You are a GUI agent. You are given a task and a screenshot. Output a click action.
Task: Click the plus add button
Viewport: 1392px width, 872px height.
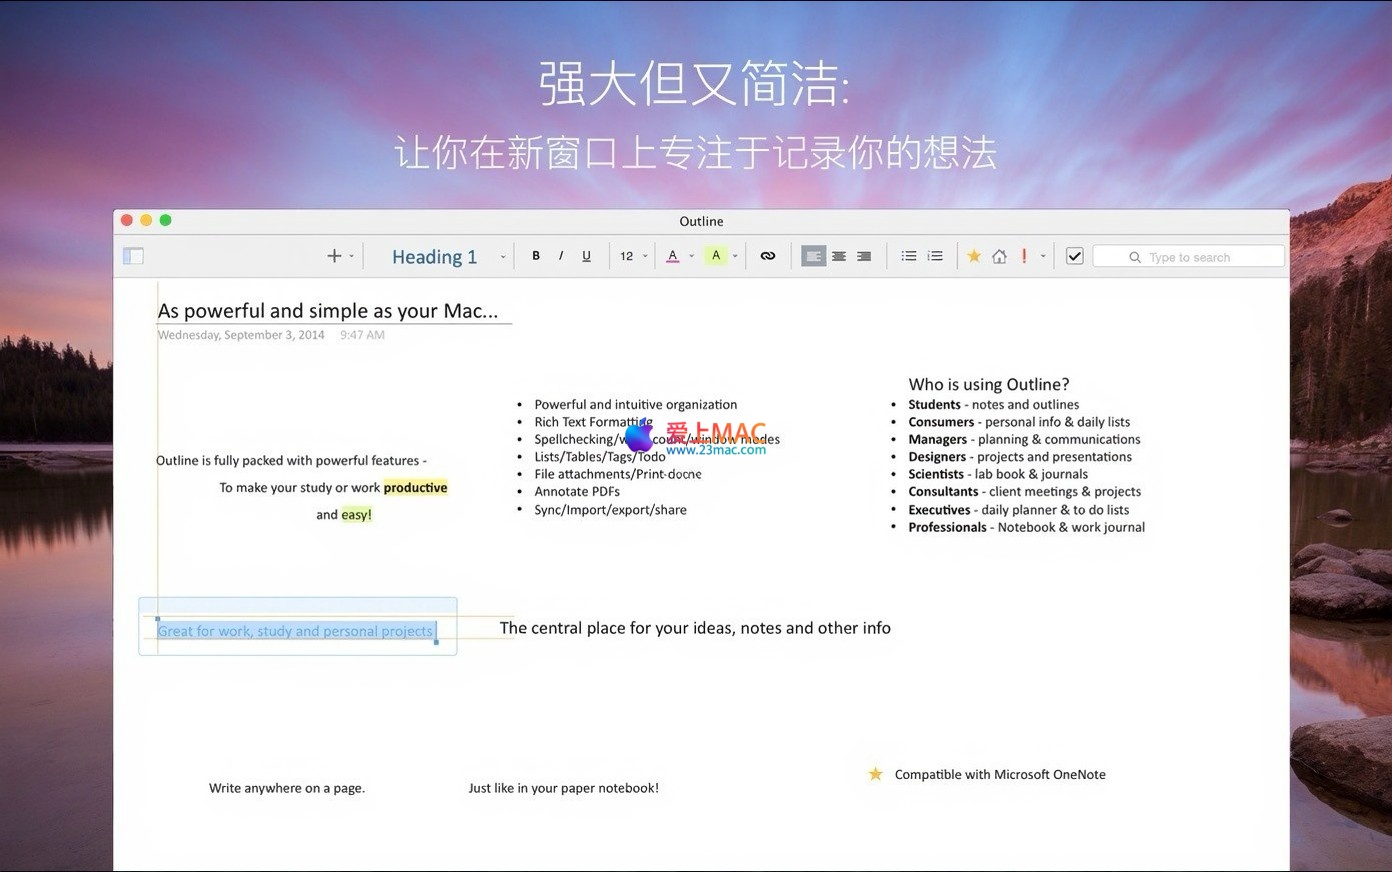334,256
